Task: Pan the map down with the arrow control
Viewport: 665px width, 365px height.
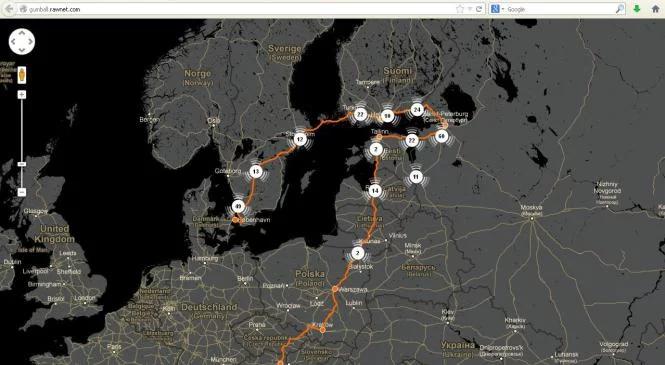Action: tap(22, 50)
